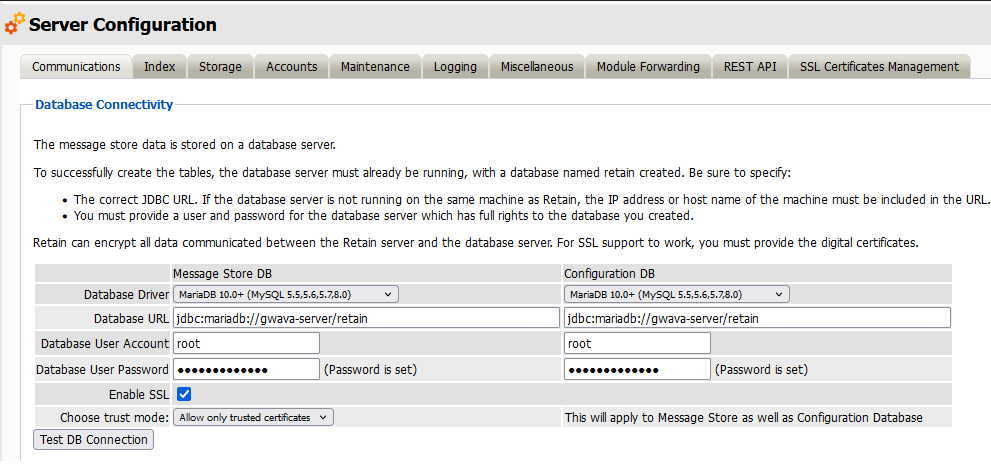Click the Message Store Database URL field
This screenshot has width=991, height=469.
(x=365, y=318)
